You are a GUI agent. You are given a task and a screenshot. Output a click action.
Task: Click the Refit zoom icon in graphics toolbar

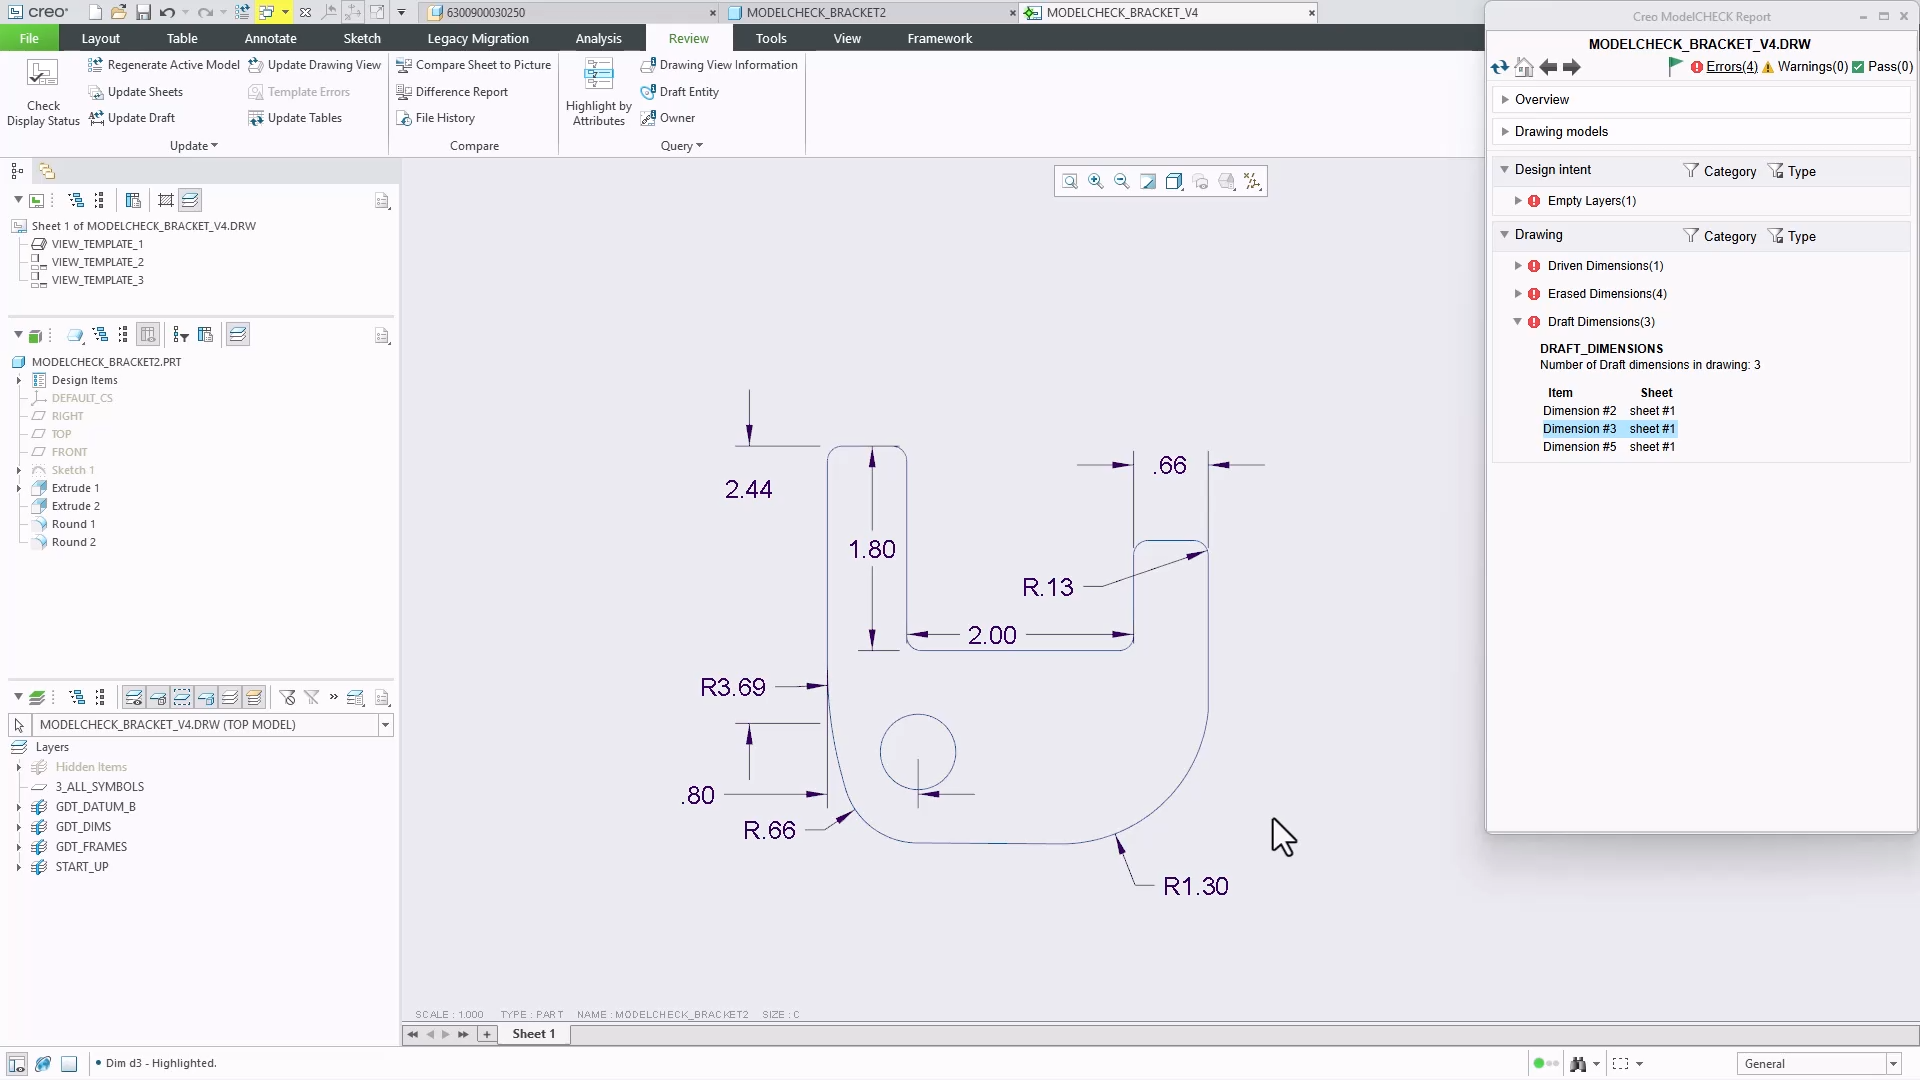[1070, 181]
